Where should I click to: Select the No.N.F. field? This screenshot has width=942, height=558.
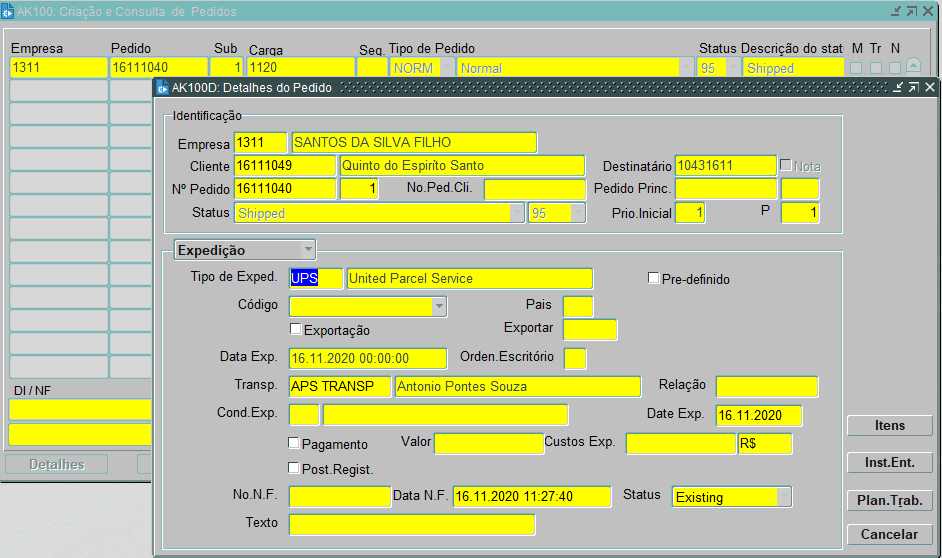click(x=339, y=497)
